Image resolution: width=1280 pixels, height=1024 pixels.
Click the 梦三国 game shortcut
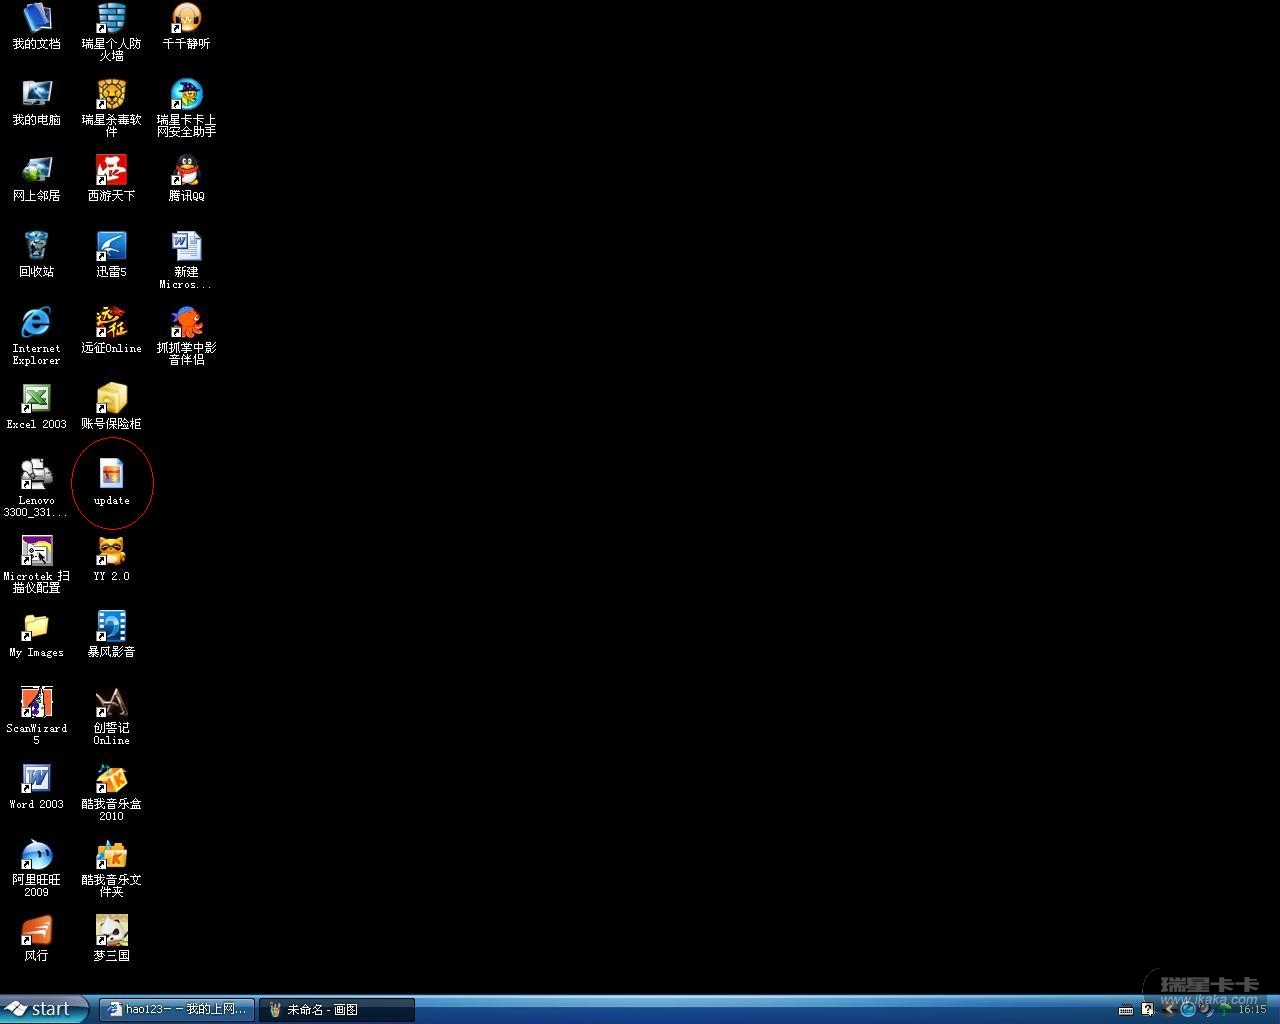111,938
